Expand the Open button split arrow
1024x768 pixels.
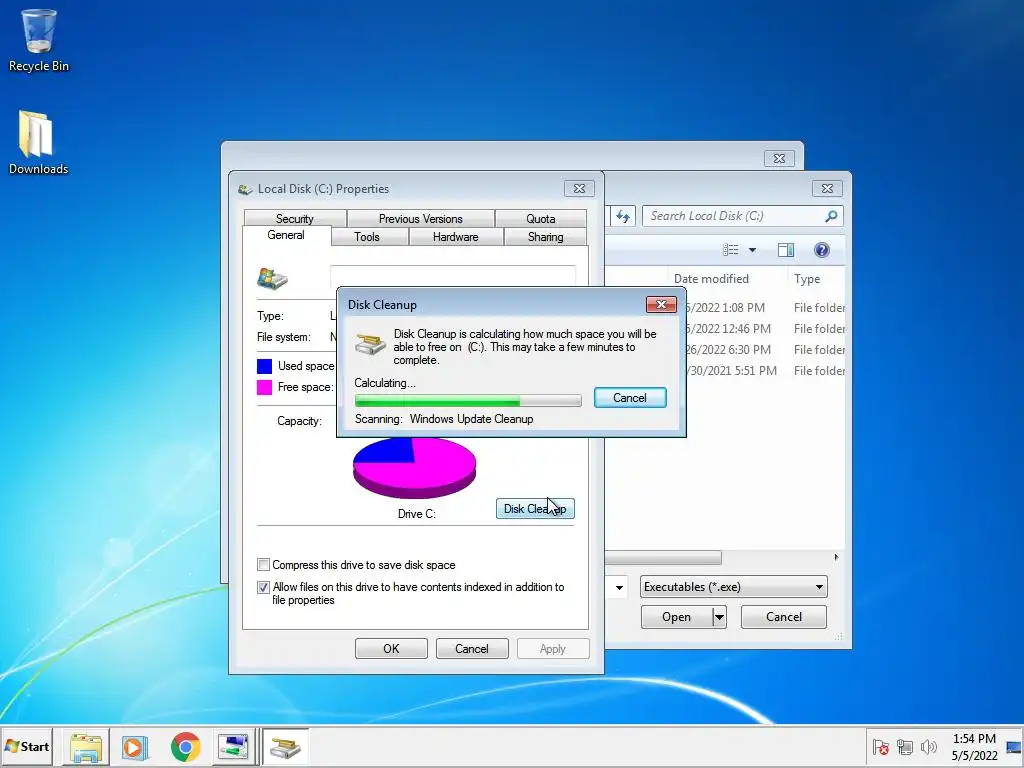719,617
